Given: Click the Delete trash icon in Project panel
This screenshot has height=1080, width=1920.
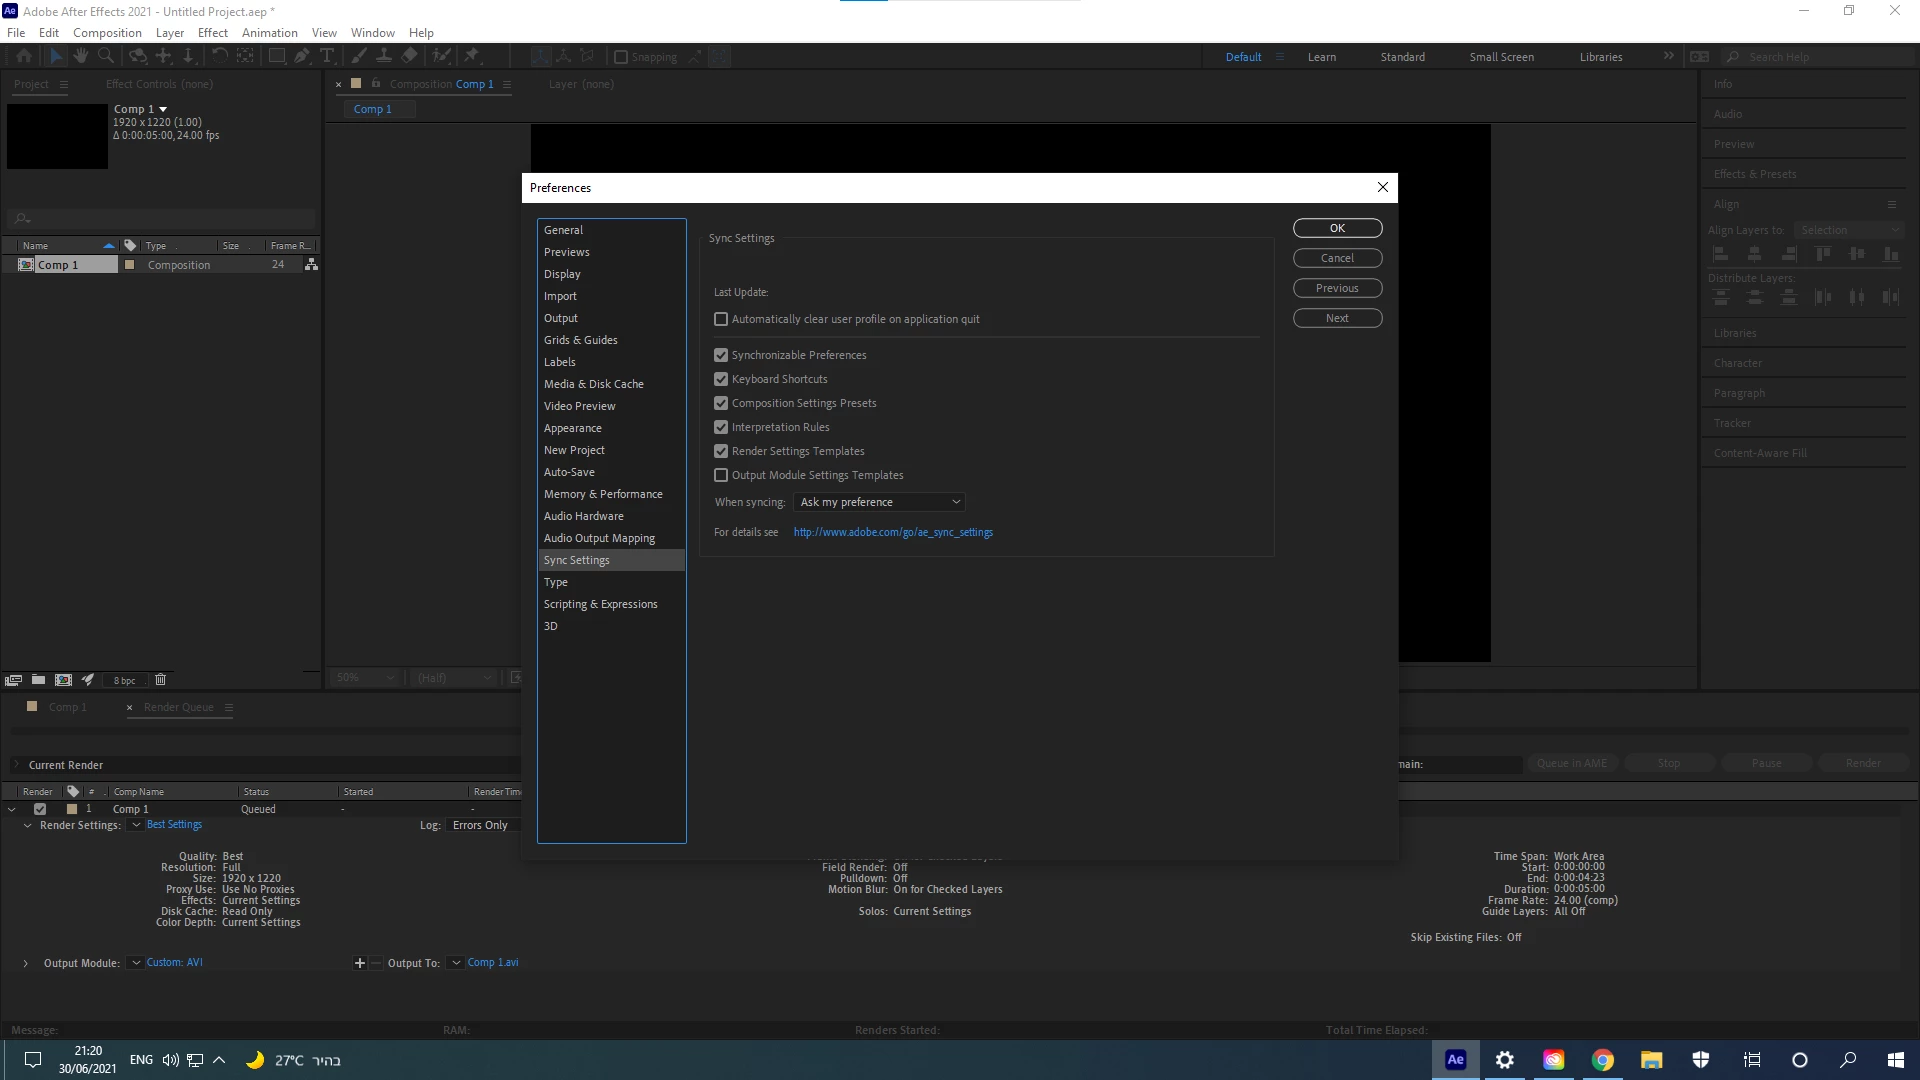Looking at the screenshot, I should 160,680.
